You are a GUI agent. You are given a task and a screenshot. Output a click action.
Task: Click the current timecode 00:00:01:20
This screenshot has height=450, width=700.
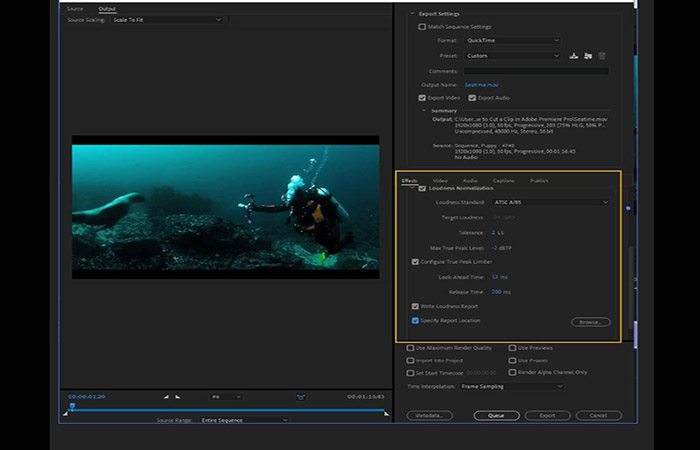[x=87, y=396]
